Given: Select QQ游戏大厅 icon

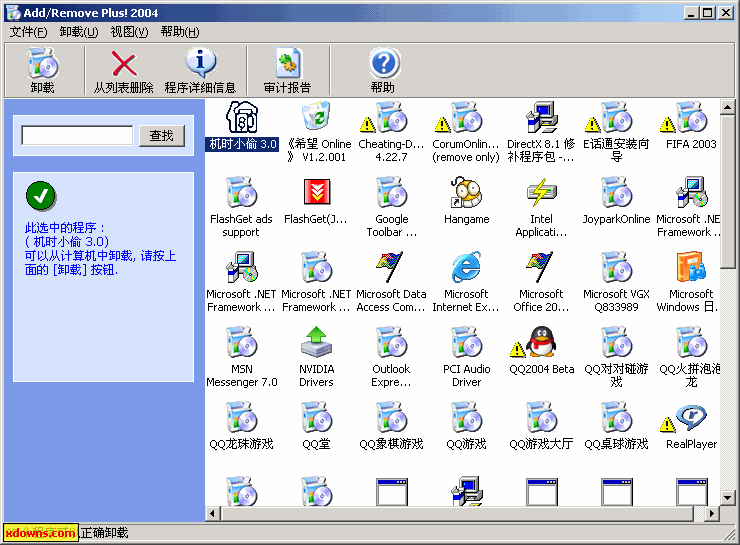Looking at the screenshot, I should [x=542, y=417].
